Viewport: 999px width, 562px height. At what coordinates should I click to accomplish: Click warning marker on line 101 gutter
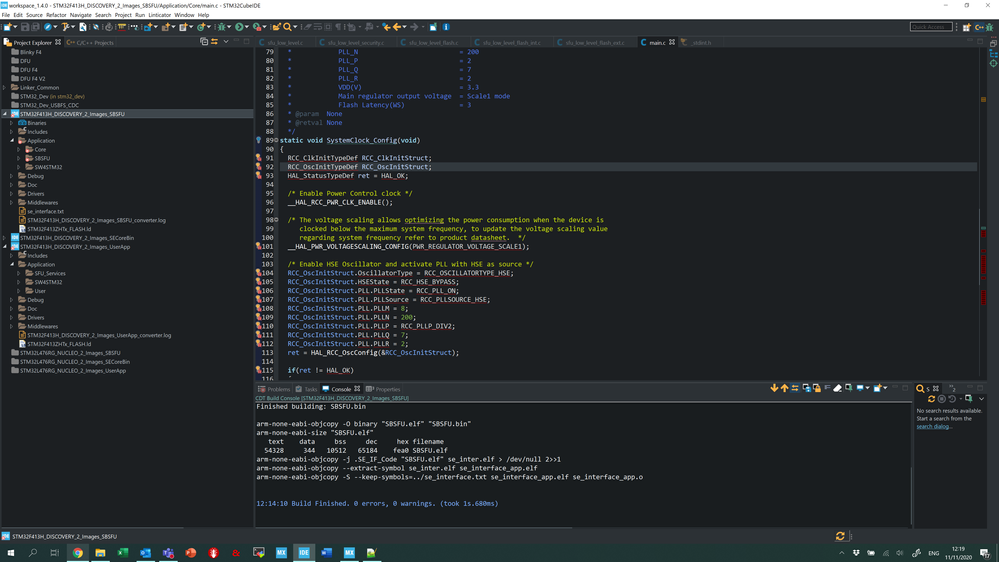click(x=259, y=247)
